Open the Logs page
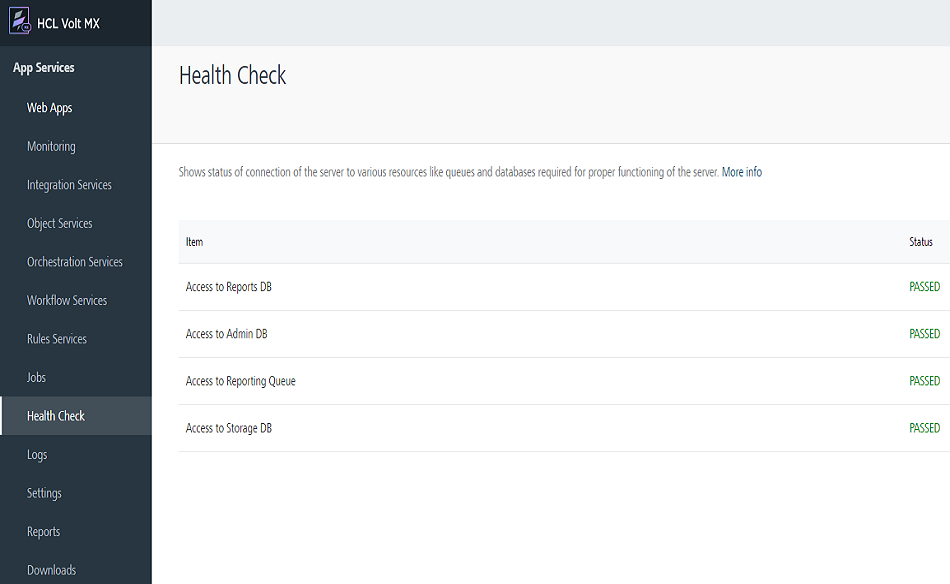950x584 pixels. 37,454
